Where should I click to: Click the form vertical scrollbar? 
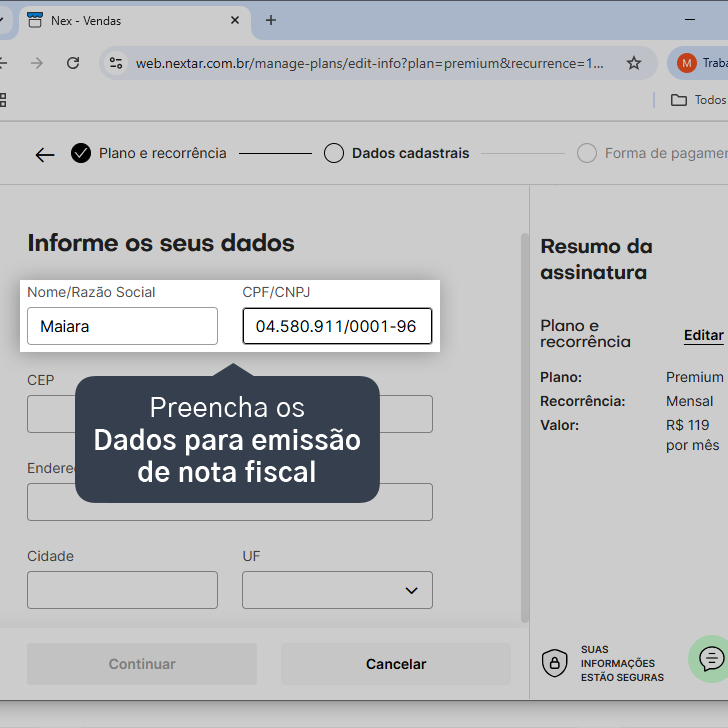[525, 427]
